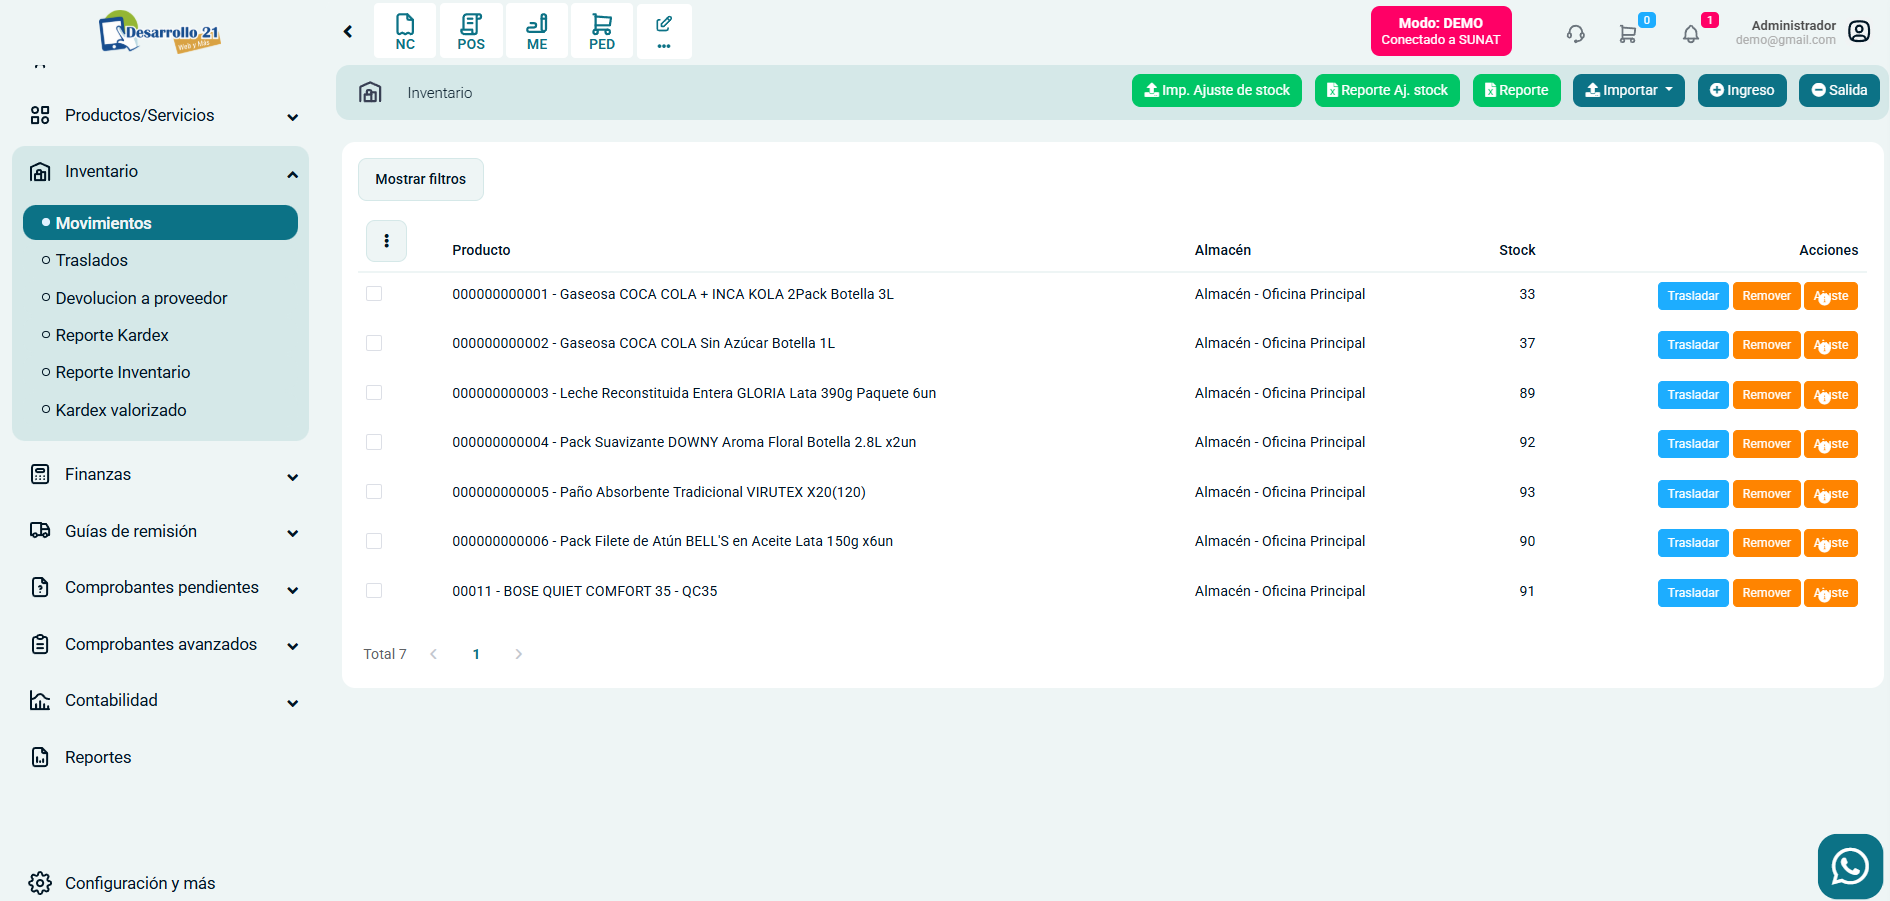Open the NC credit note shortcut
This screenshot has height=901, width=1890.
click(x=405, y=31)
